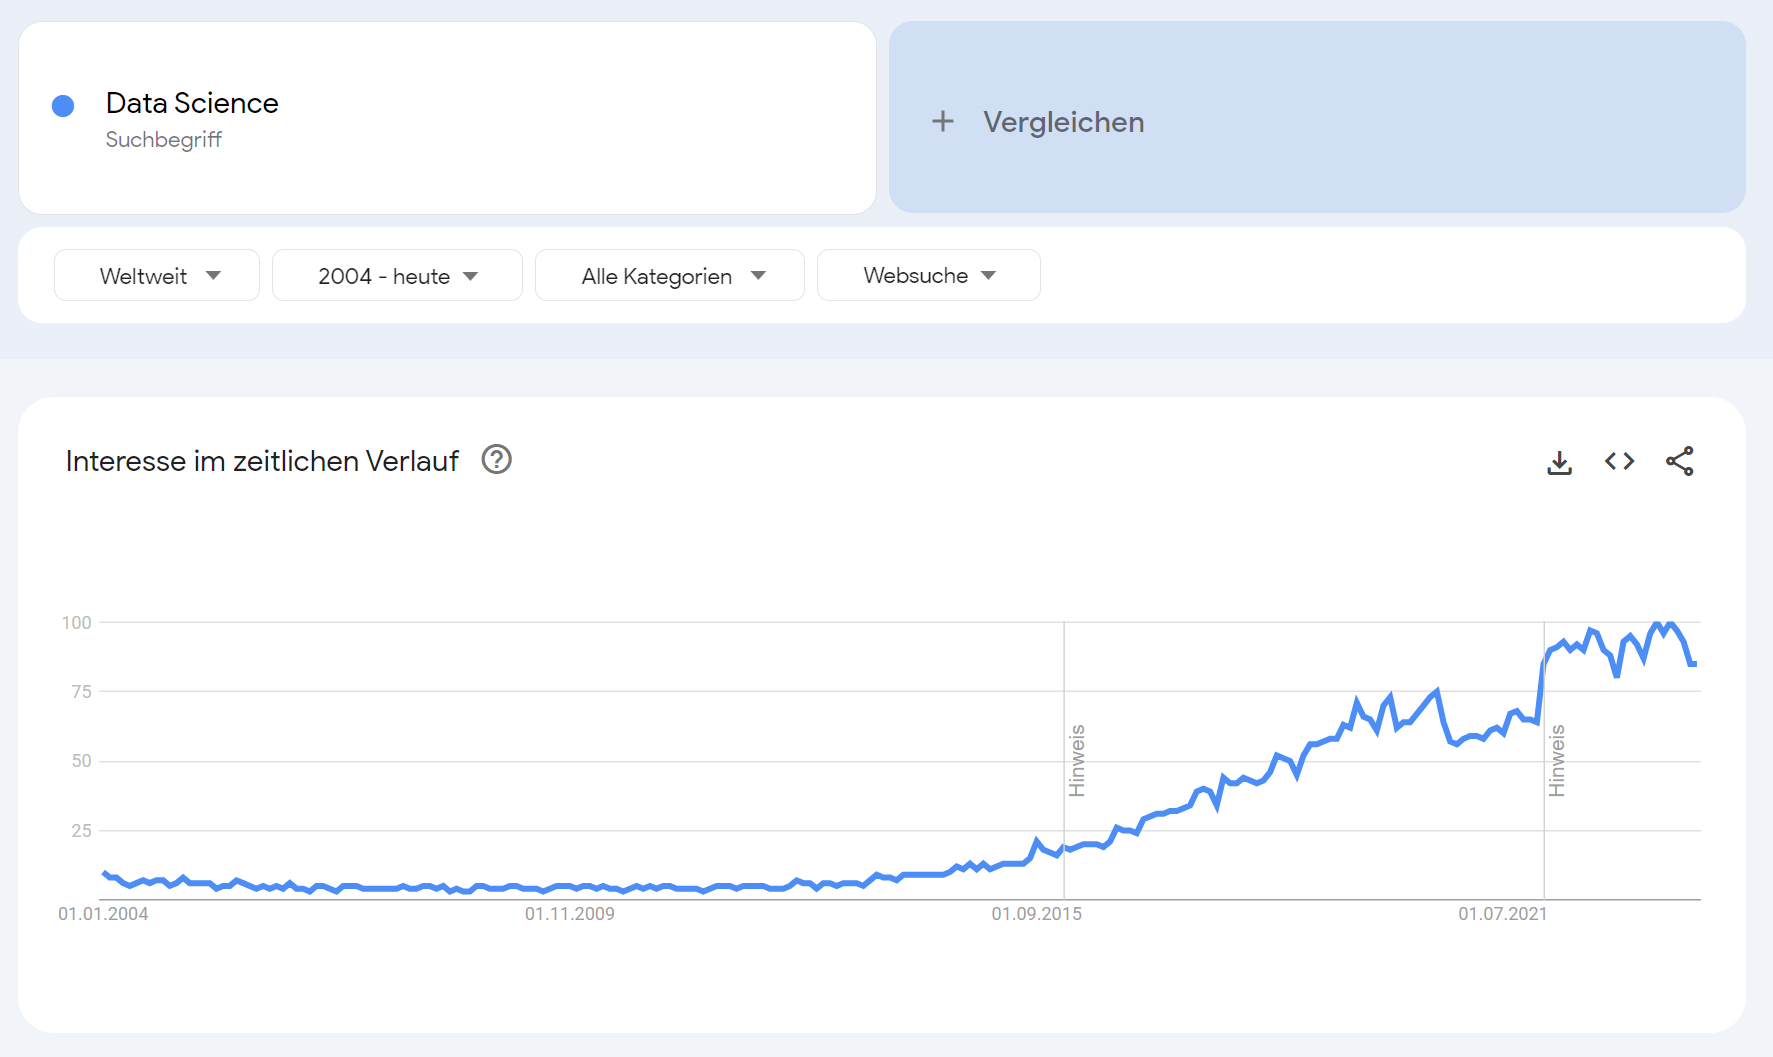Click the 01.01.2004 date axis label

(103, 914)
